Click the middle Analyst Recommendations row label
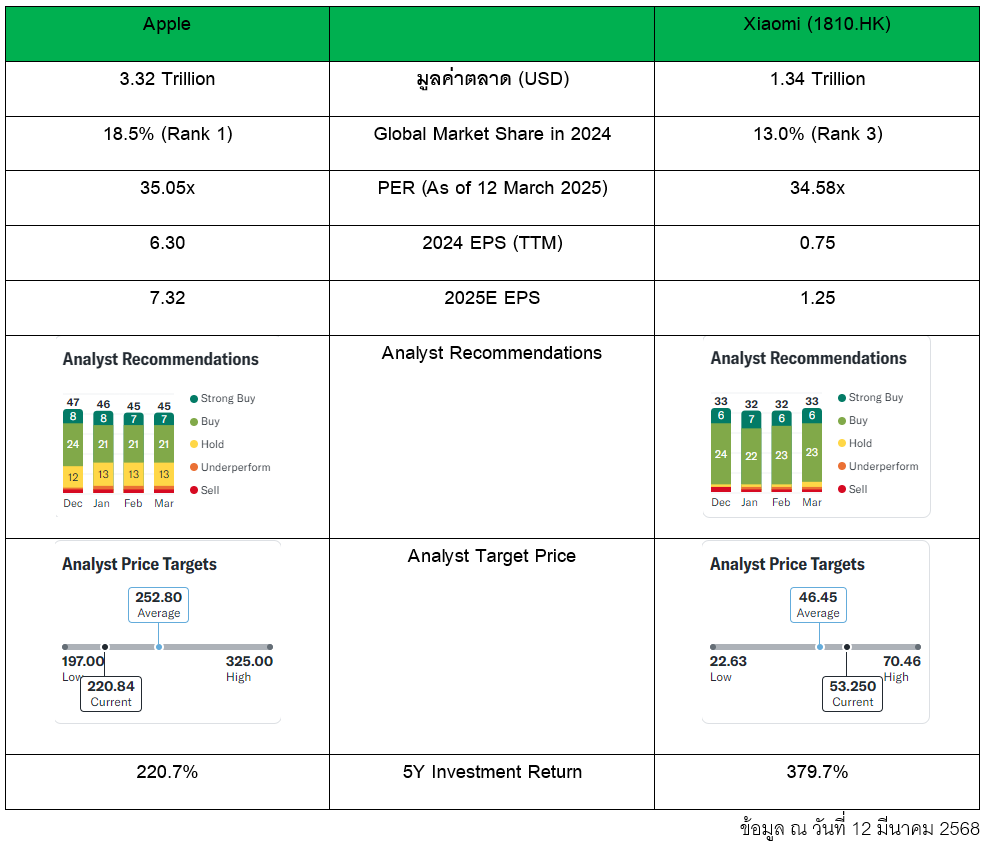This screenshot has width=984, height=841. click(492, 353)
